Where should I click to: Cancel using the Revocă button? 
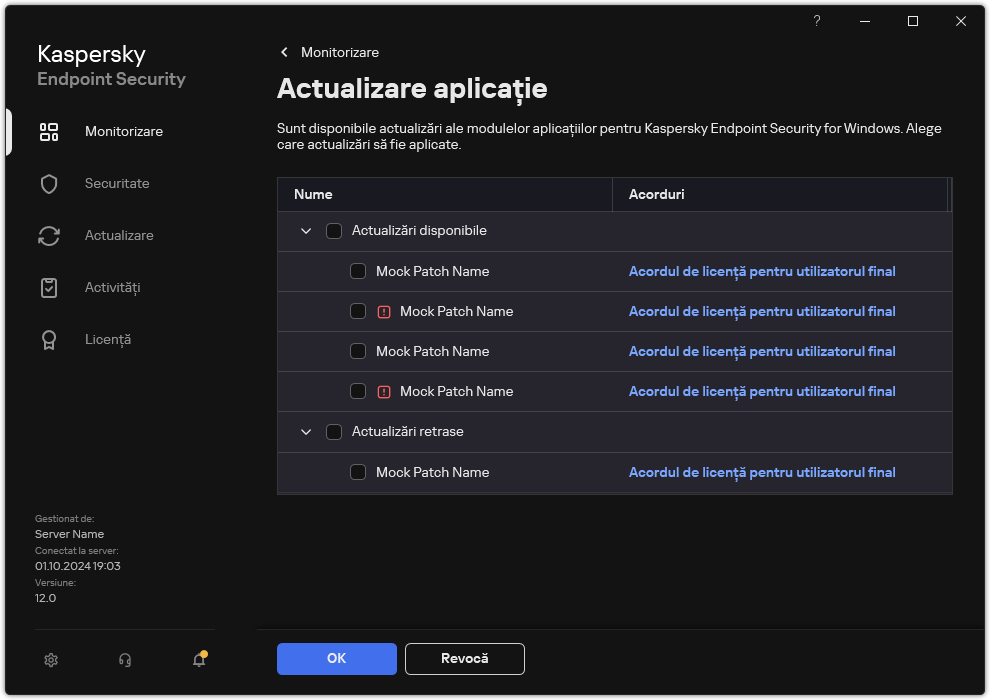click(464, 658)
